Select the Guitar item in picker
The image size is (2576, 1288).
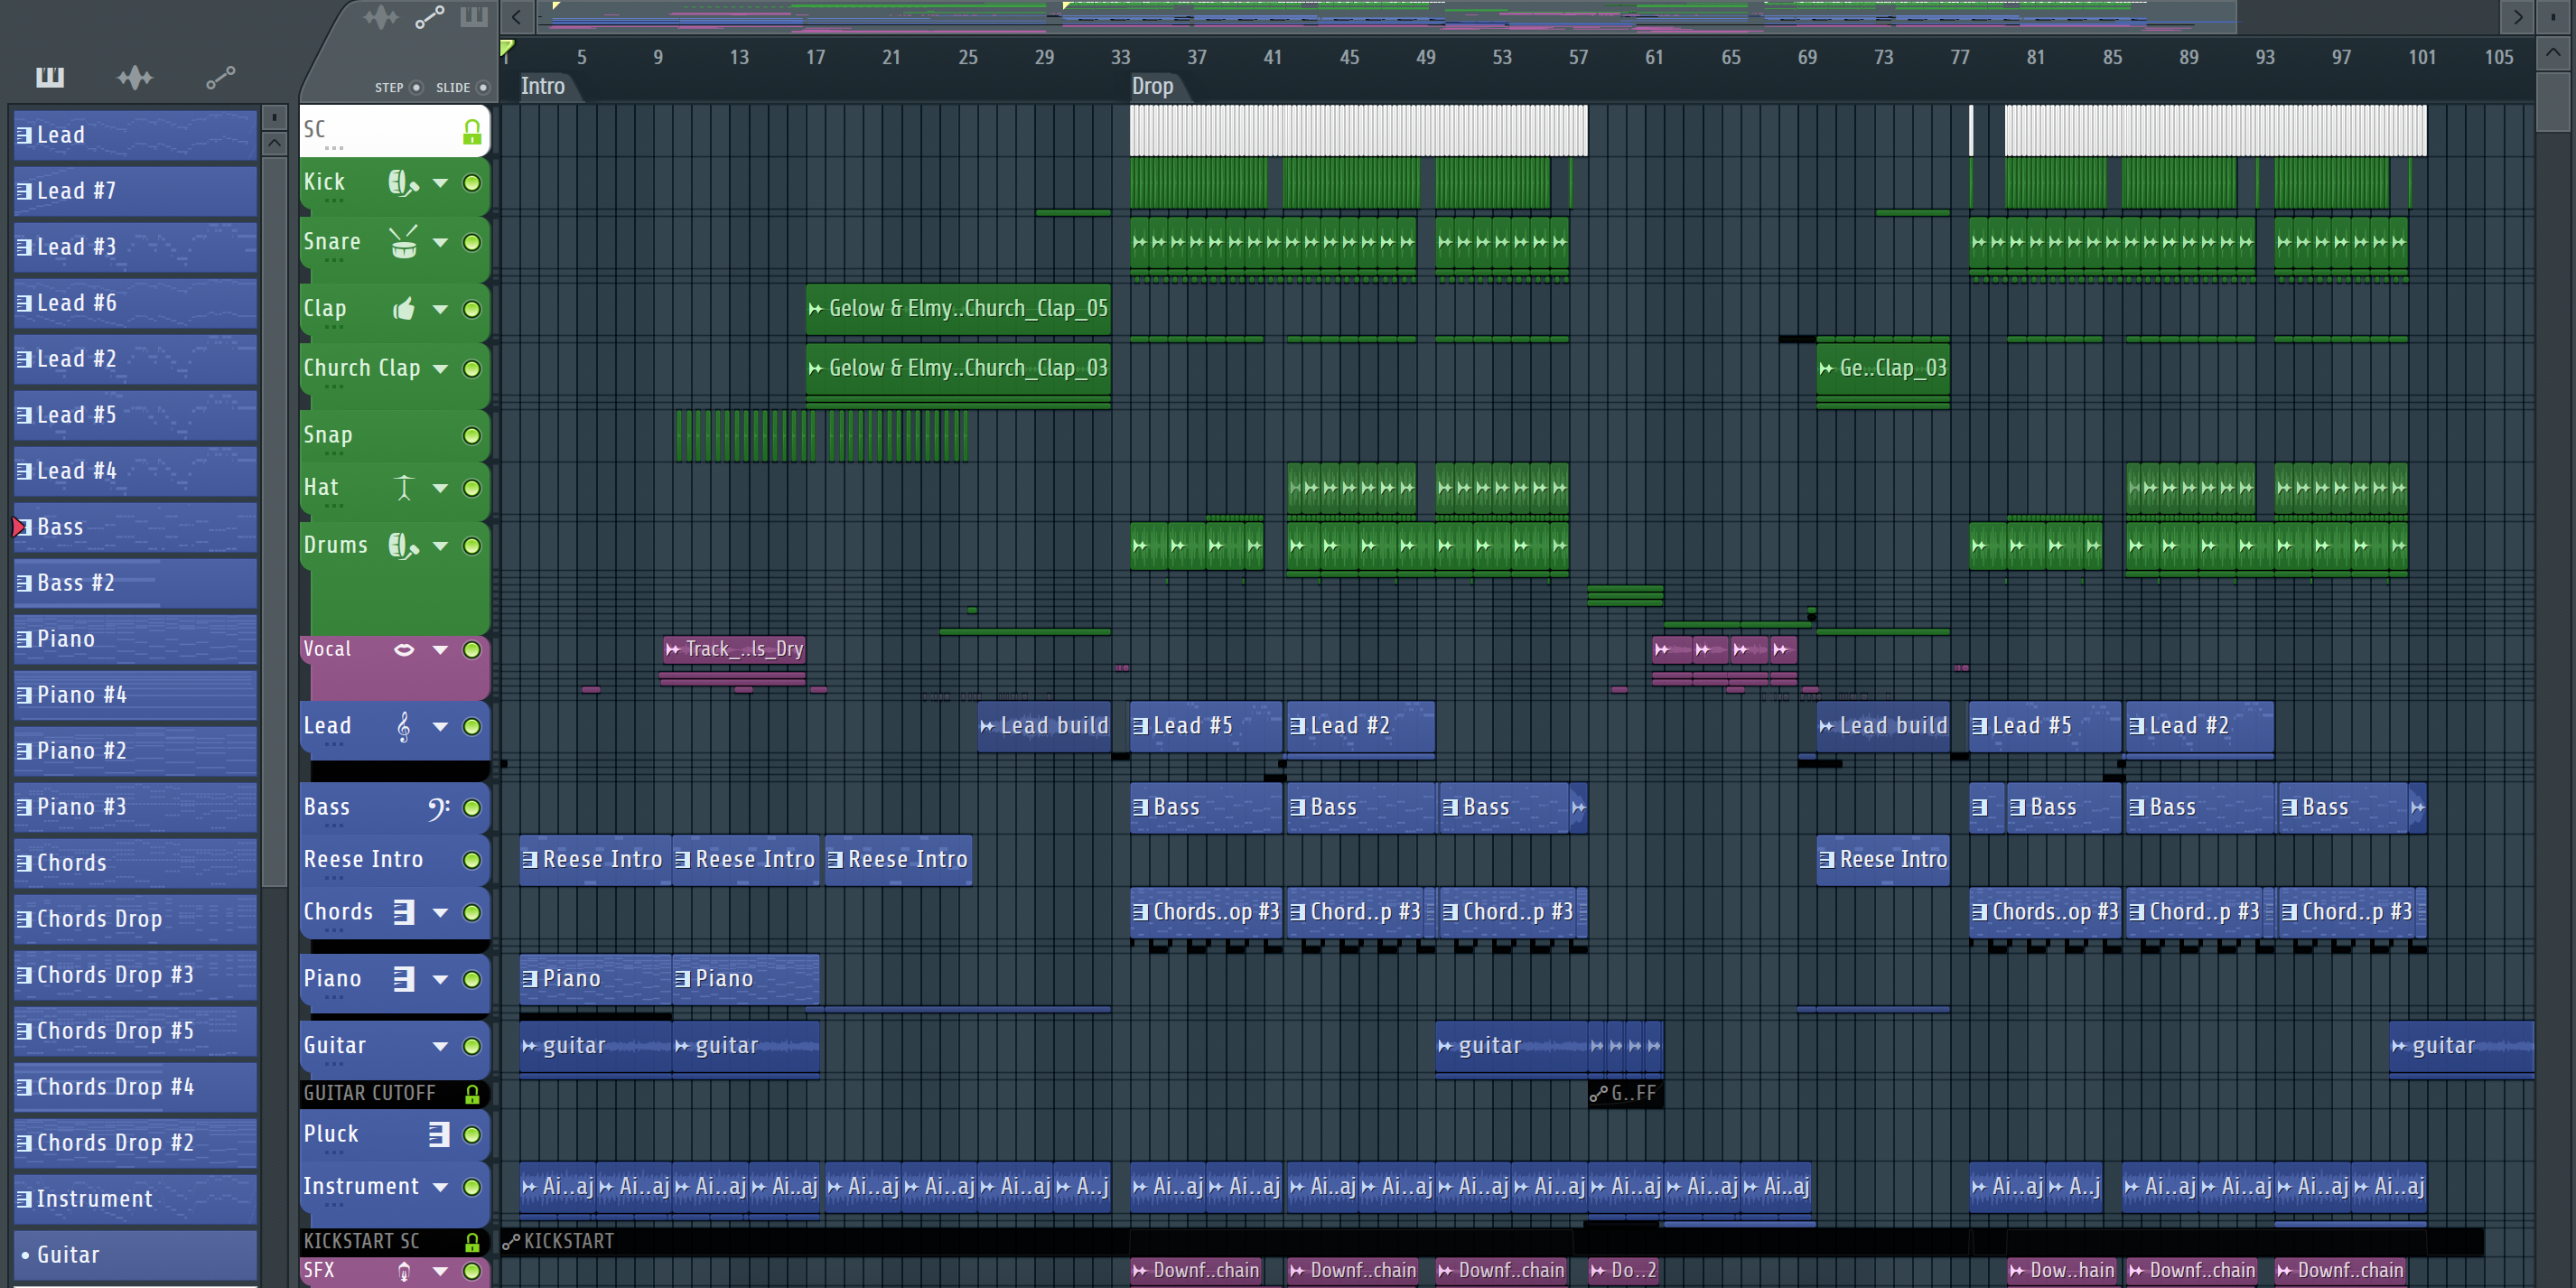click(x=135, y=1255)
